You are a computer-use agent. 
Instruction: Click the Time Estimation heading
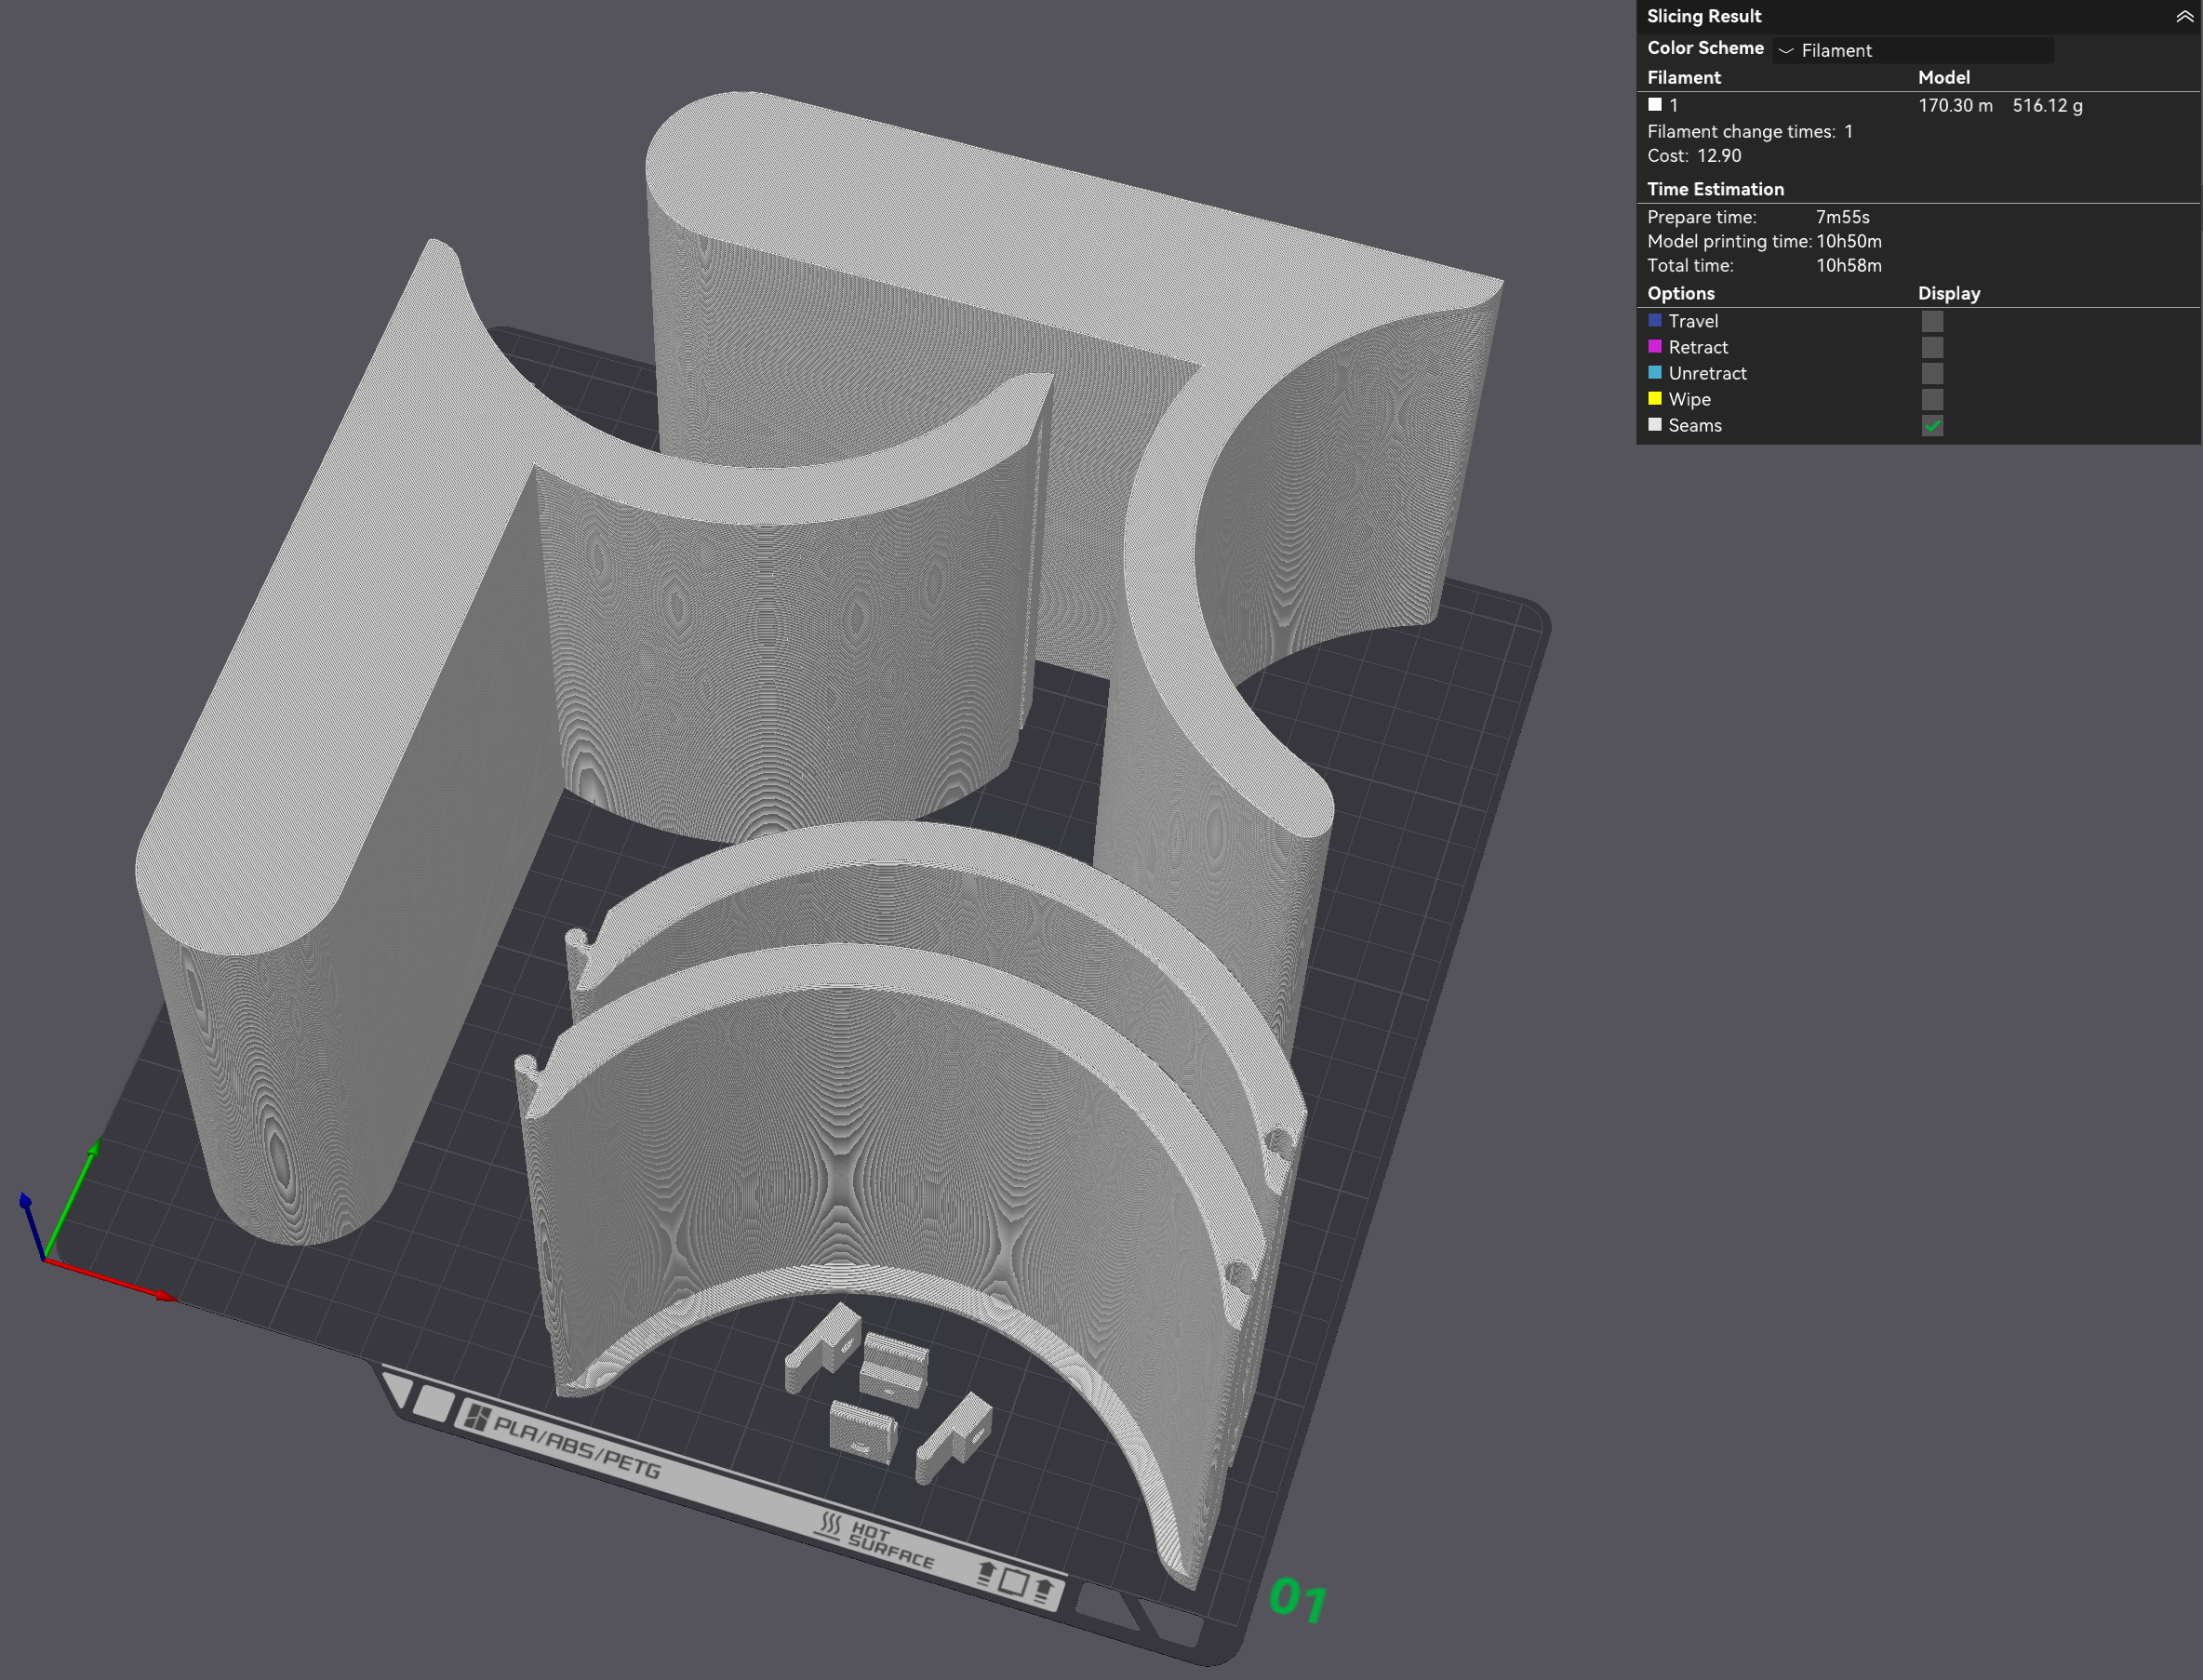[1715, 189]
